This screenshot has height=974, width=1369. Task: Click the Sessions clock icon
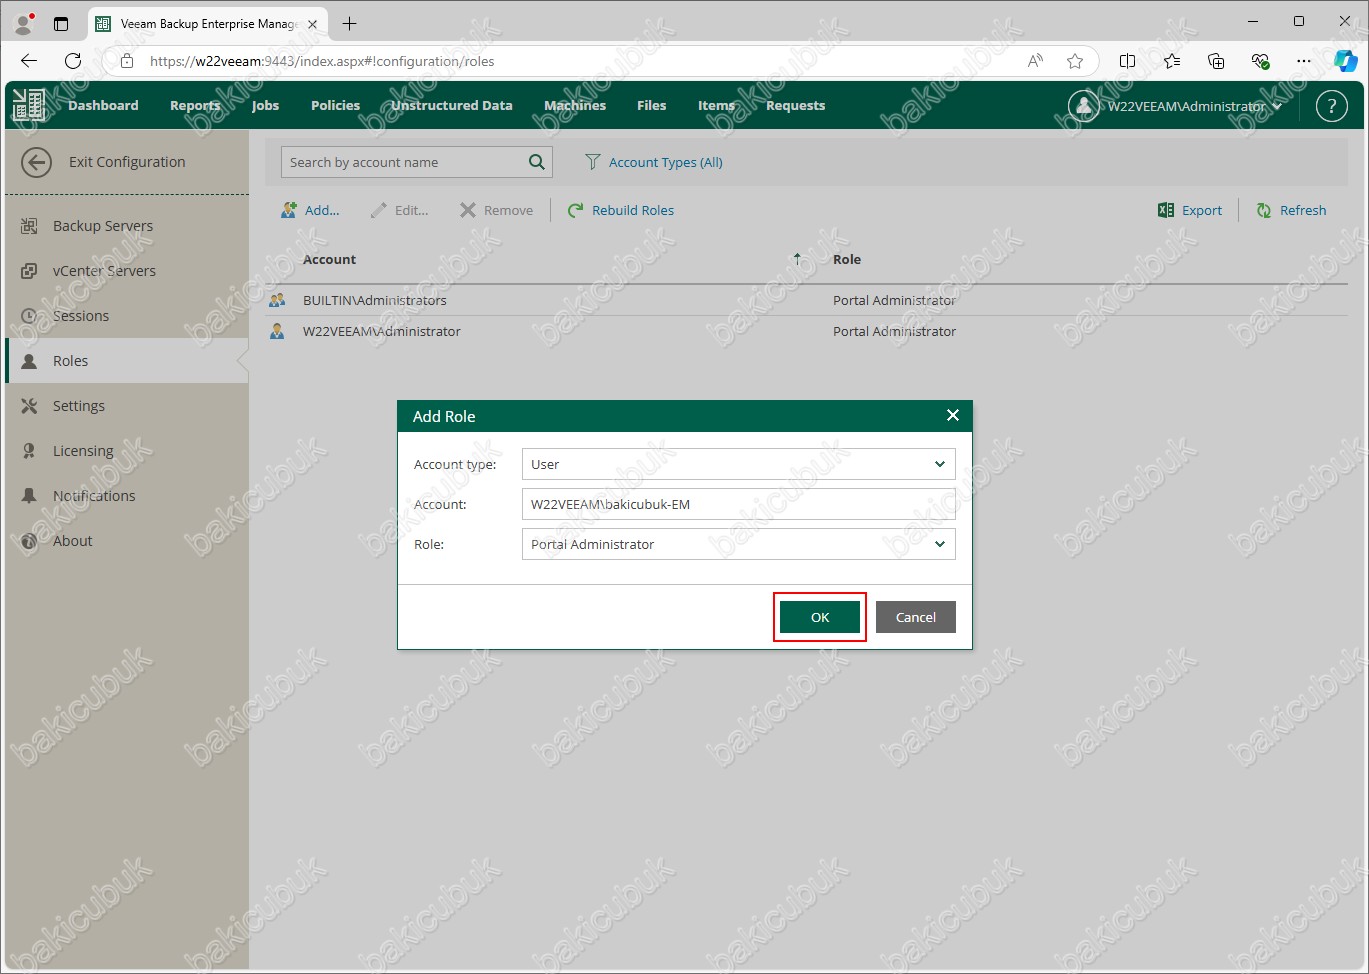click(29, 316)
